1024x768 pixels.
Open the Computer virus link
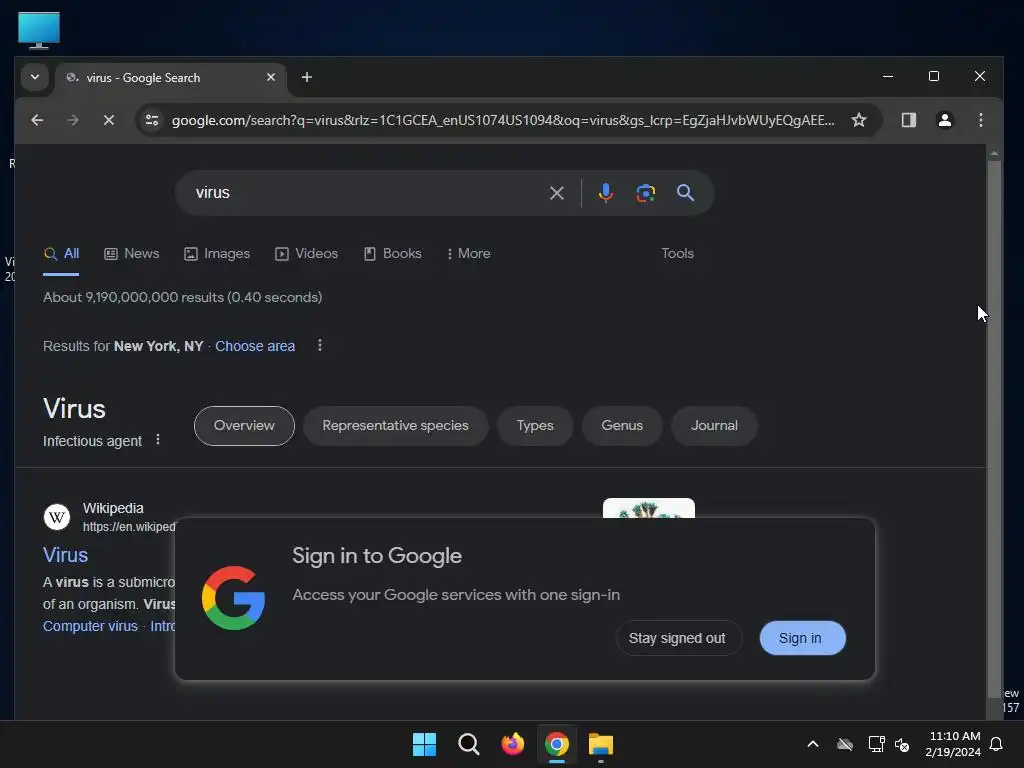pyautogui.click(x=90, y=626)
